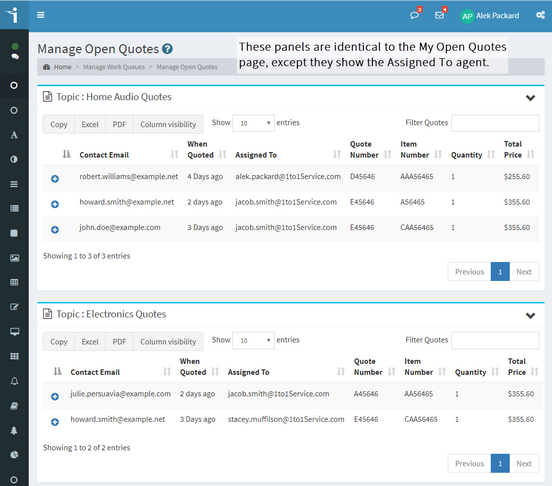Click the monitor icon in sidebar
Viewport: 552px width, 486px height.
click(14, 332)
